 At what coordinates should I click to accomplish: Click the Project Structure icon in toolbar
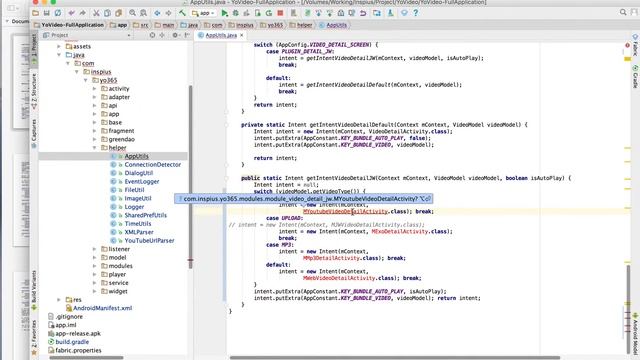[377, 13]
